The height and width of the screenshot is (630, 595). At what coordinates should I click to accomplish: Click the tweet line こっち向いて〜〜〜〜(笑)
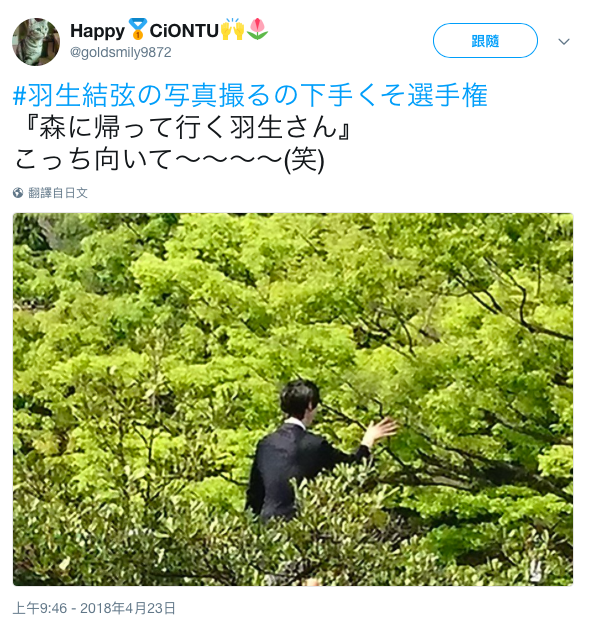click(x=169, y=160)
